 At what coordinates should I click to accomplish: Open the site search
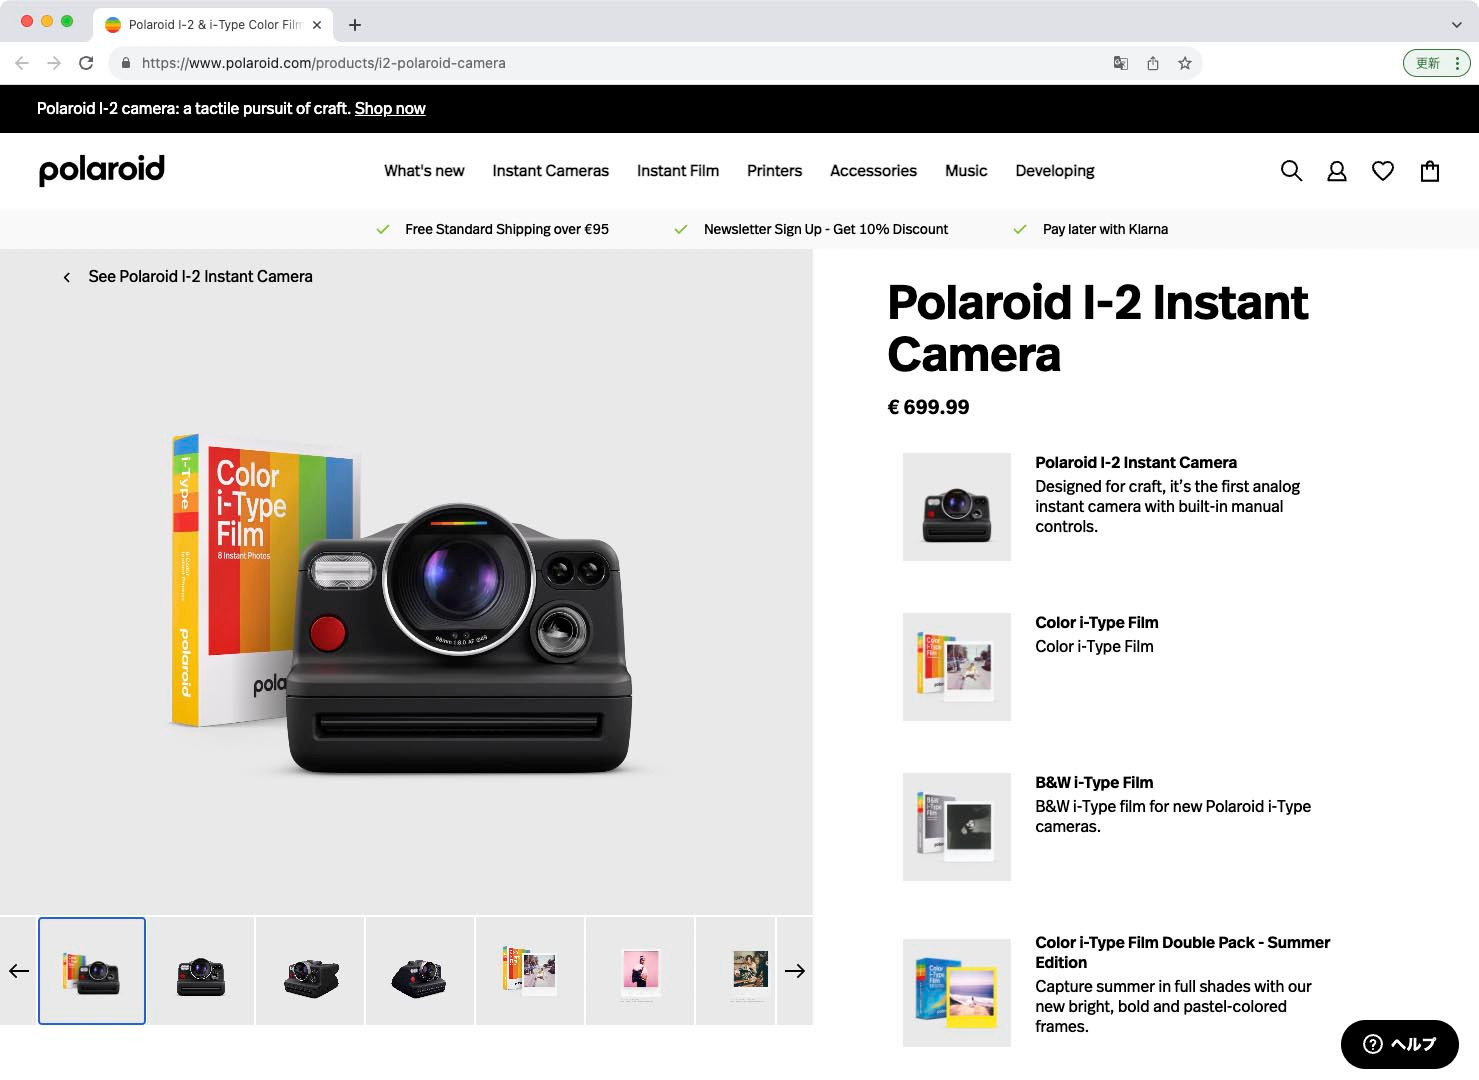pos(1291,171)
